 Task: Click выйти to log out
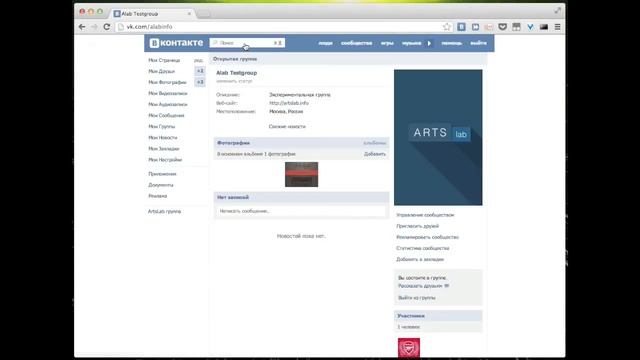click(x=478, y=43)
